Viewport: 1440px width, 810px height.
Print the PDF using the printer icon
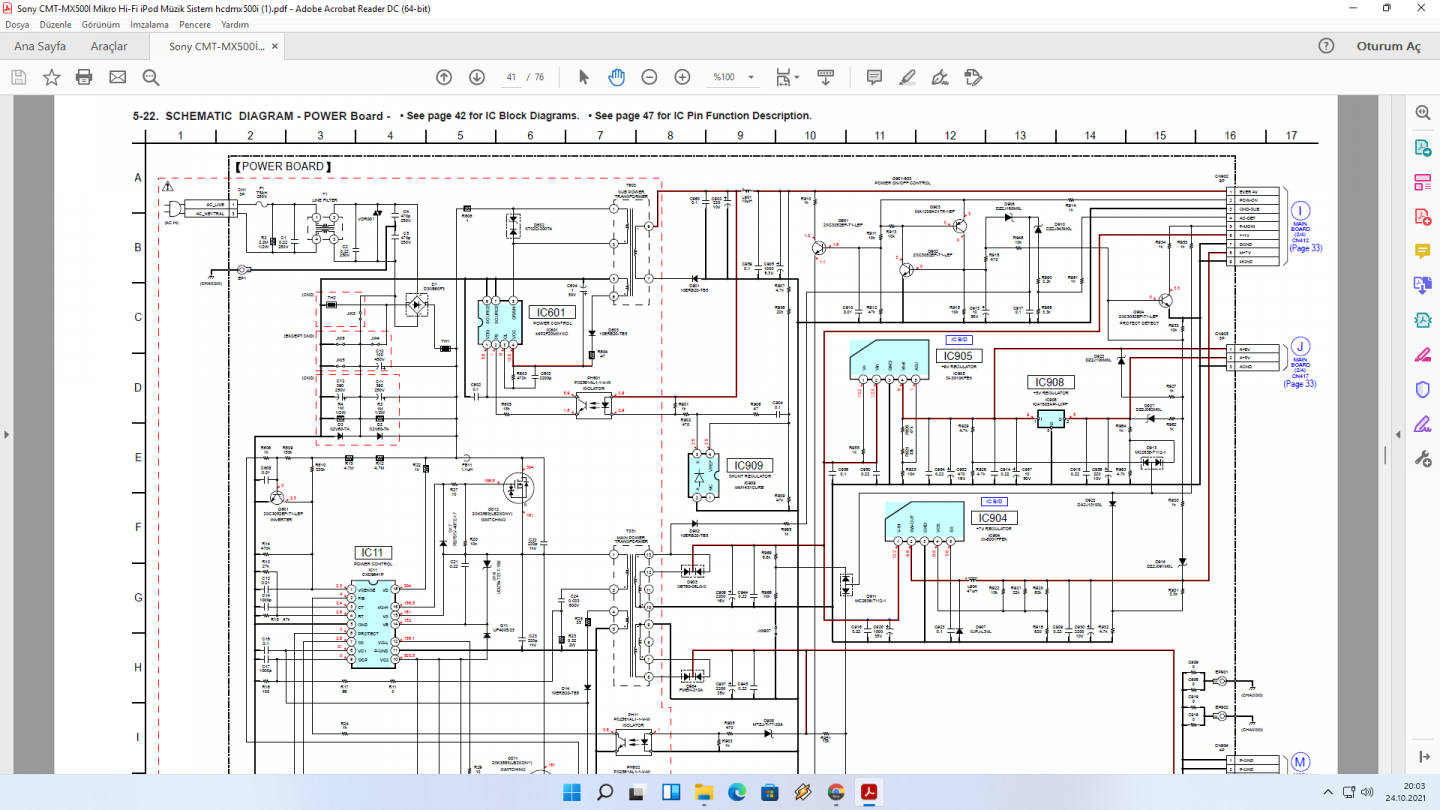coord(84,77)
